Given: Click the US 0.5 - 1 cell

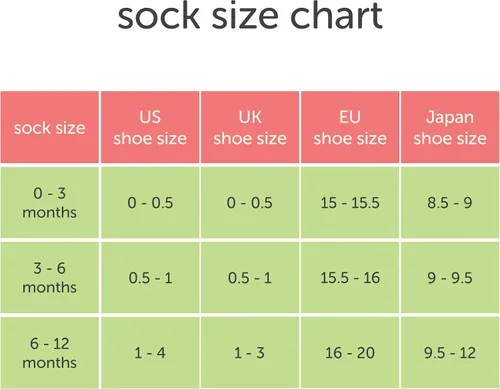Looking at the screenshot, I should 150,277.
